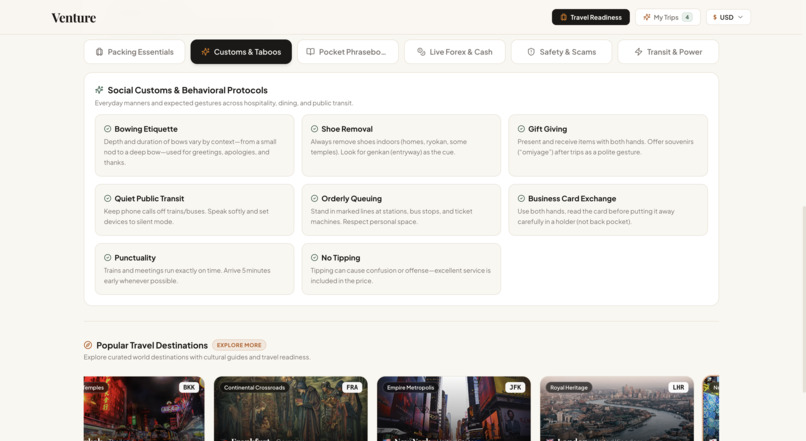Select the Orderly Queuing card title
806x441 pixels.
352,198
